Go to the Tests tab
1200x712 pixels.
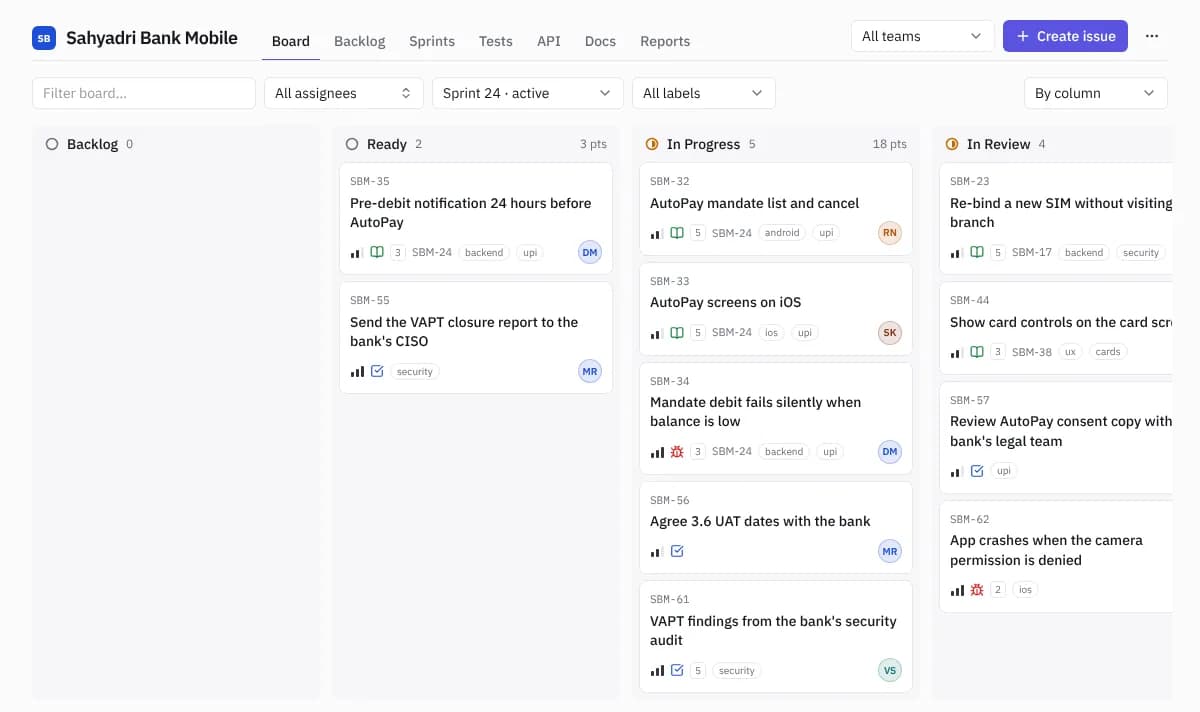point(496,41)
